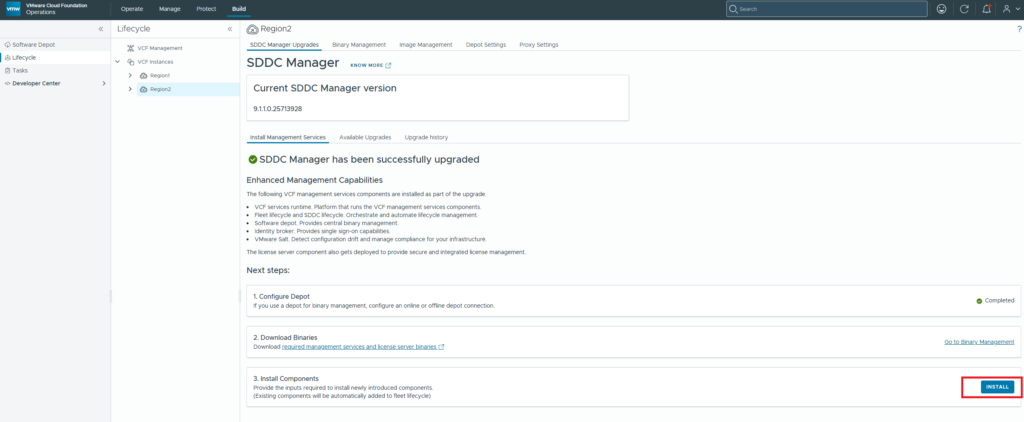Click the Tasks clipboard icon

7,70
